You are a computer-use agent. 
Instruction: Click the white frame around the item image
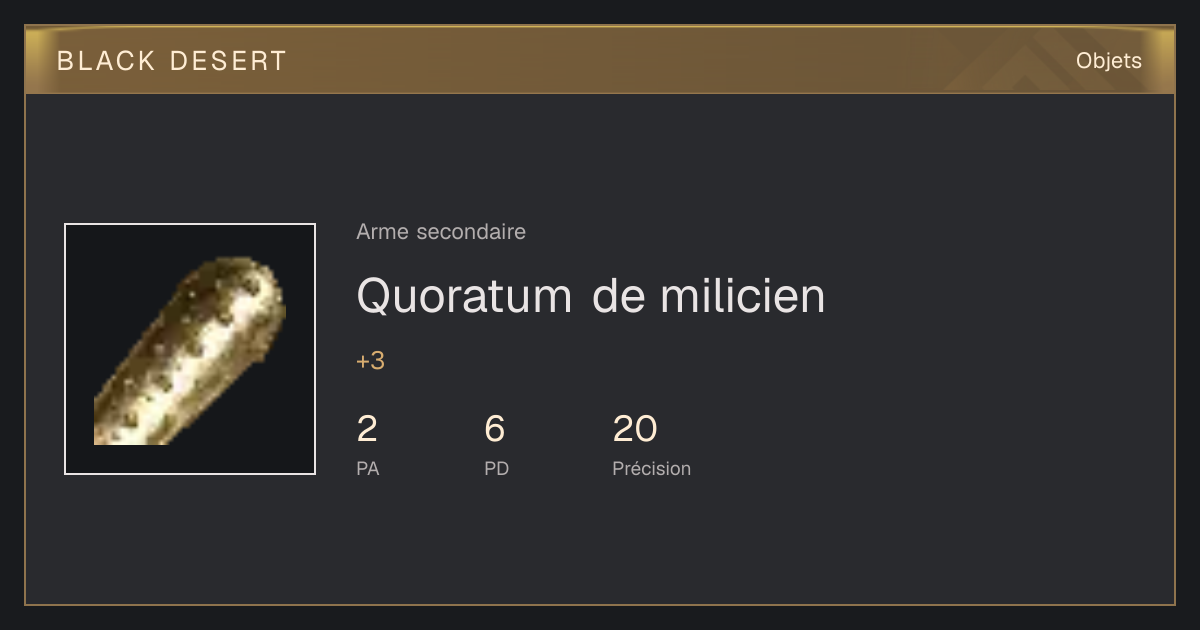click(x=190, y=225)
